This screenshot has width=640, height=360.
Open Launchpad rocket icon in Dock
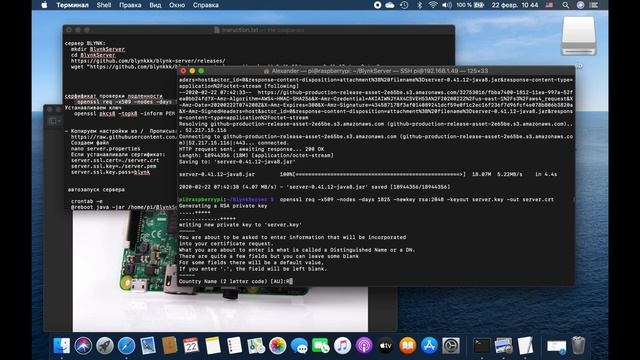pyautogui.click(x=105, y=346)
